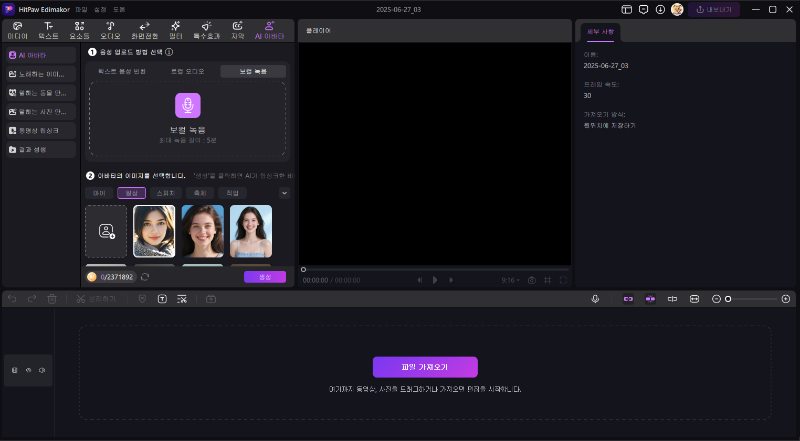Click the info icon next to step 1
The height and width of the screenshot is (441, 800).
169,52
